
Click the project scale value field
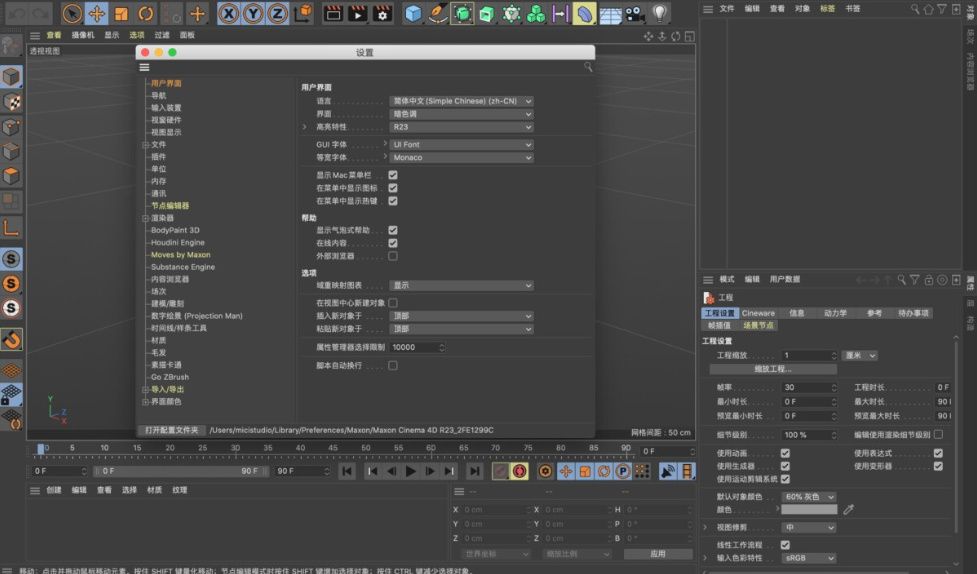(809, 355)
